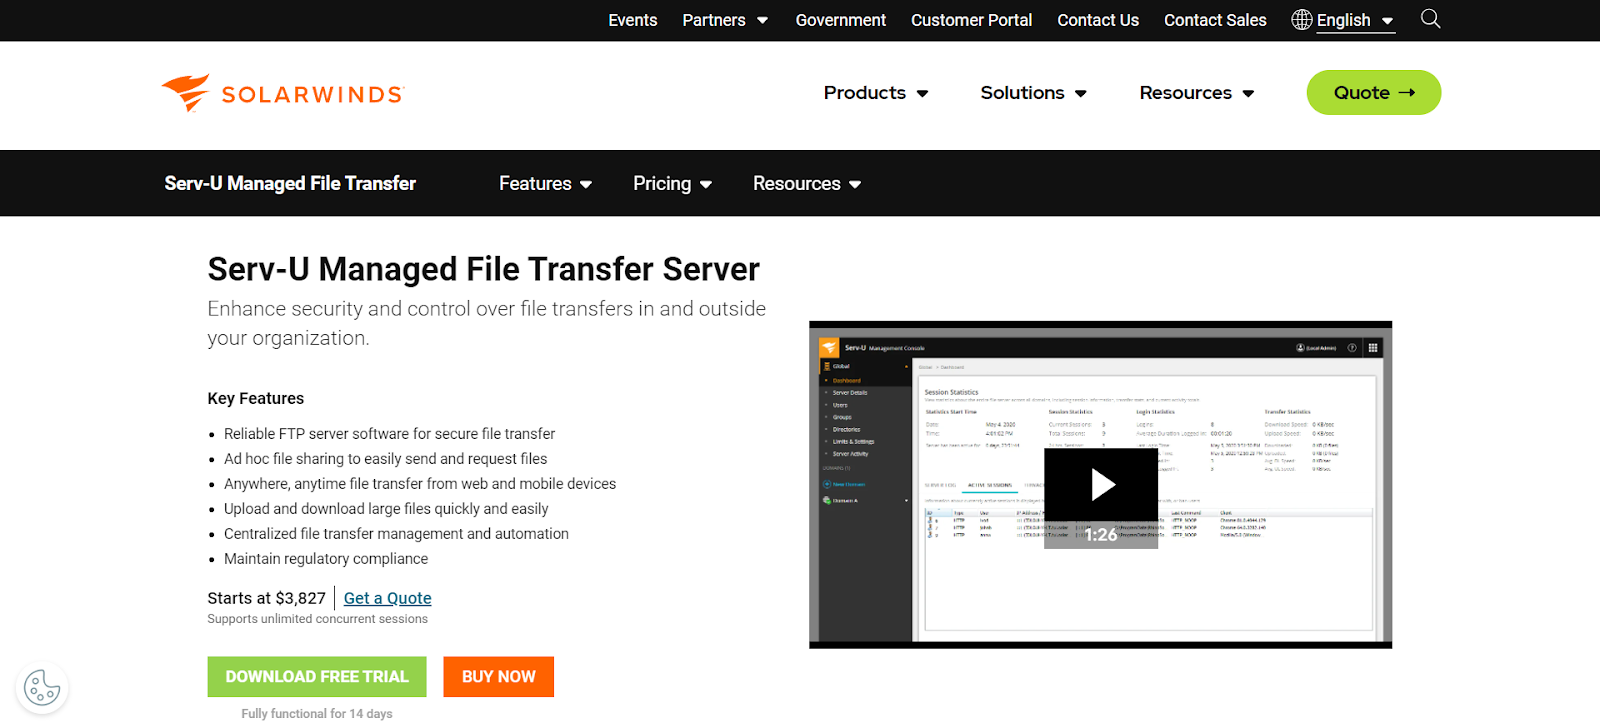This screenshot has height=723, width=1600.
Task: Open the Events page
Action: point(633,20)
